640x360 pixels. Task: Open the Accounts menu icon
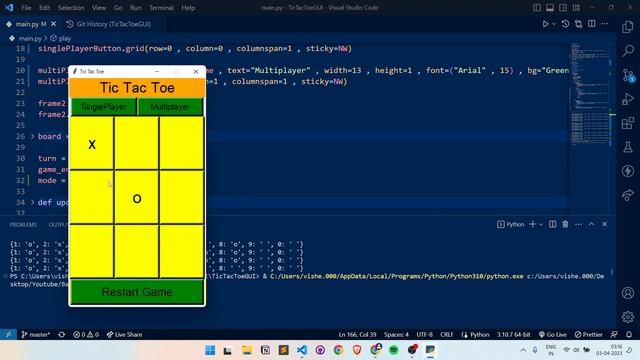(628, 293)
